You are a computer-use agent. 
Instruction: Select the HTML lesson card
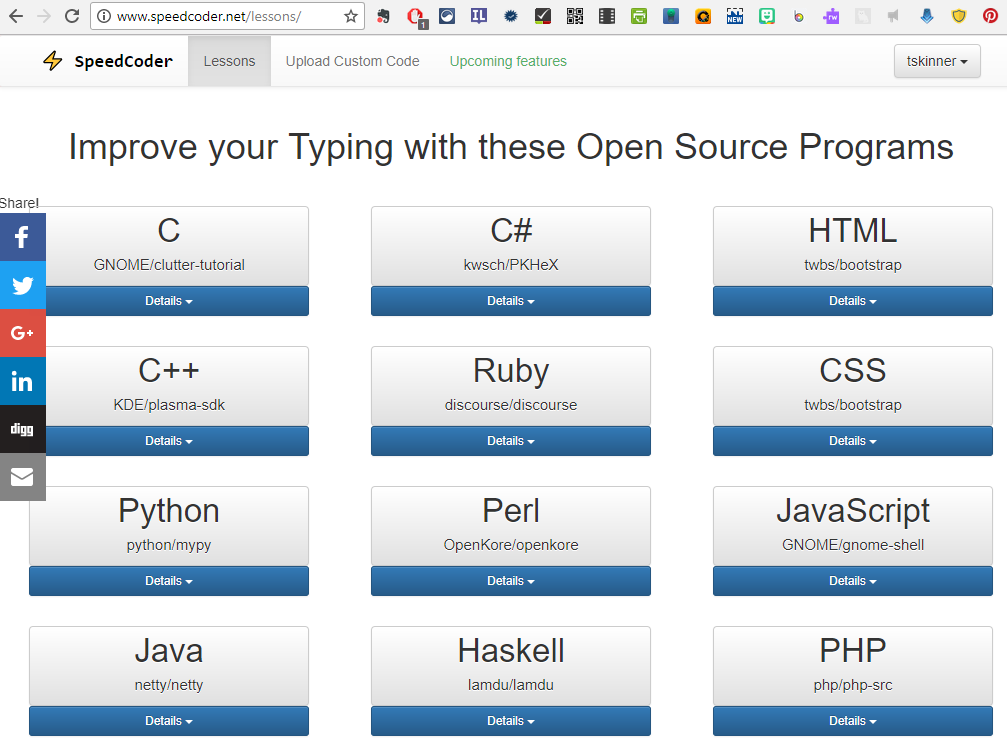pos(853,247)
